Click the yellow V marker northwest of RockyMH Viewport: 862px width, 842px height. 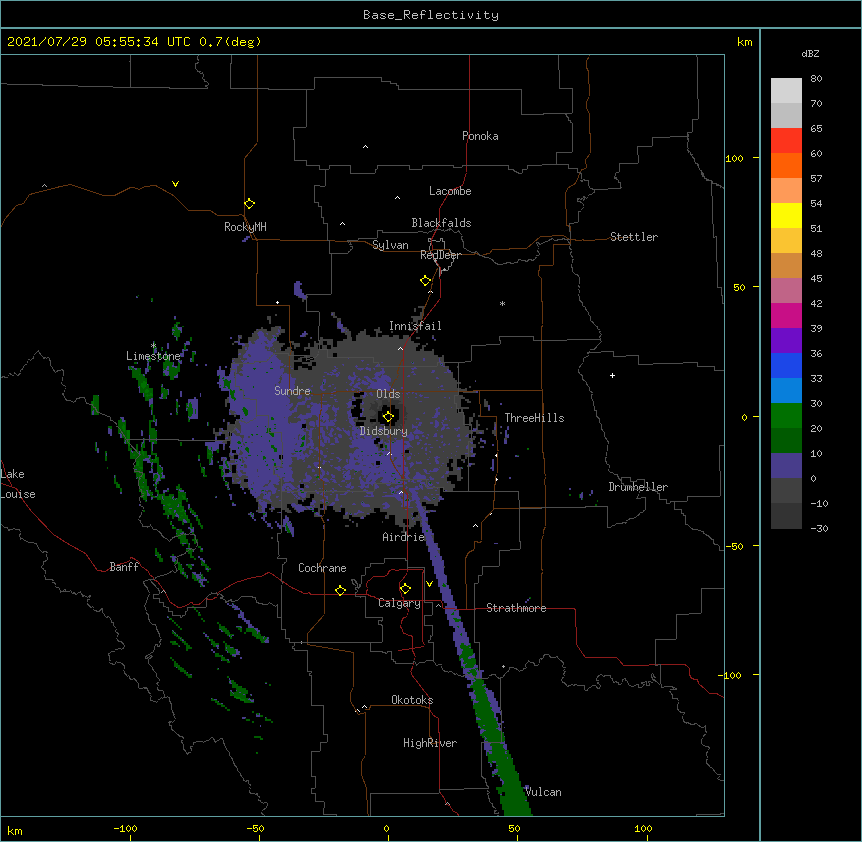point(175,184)
